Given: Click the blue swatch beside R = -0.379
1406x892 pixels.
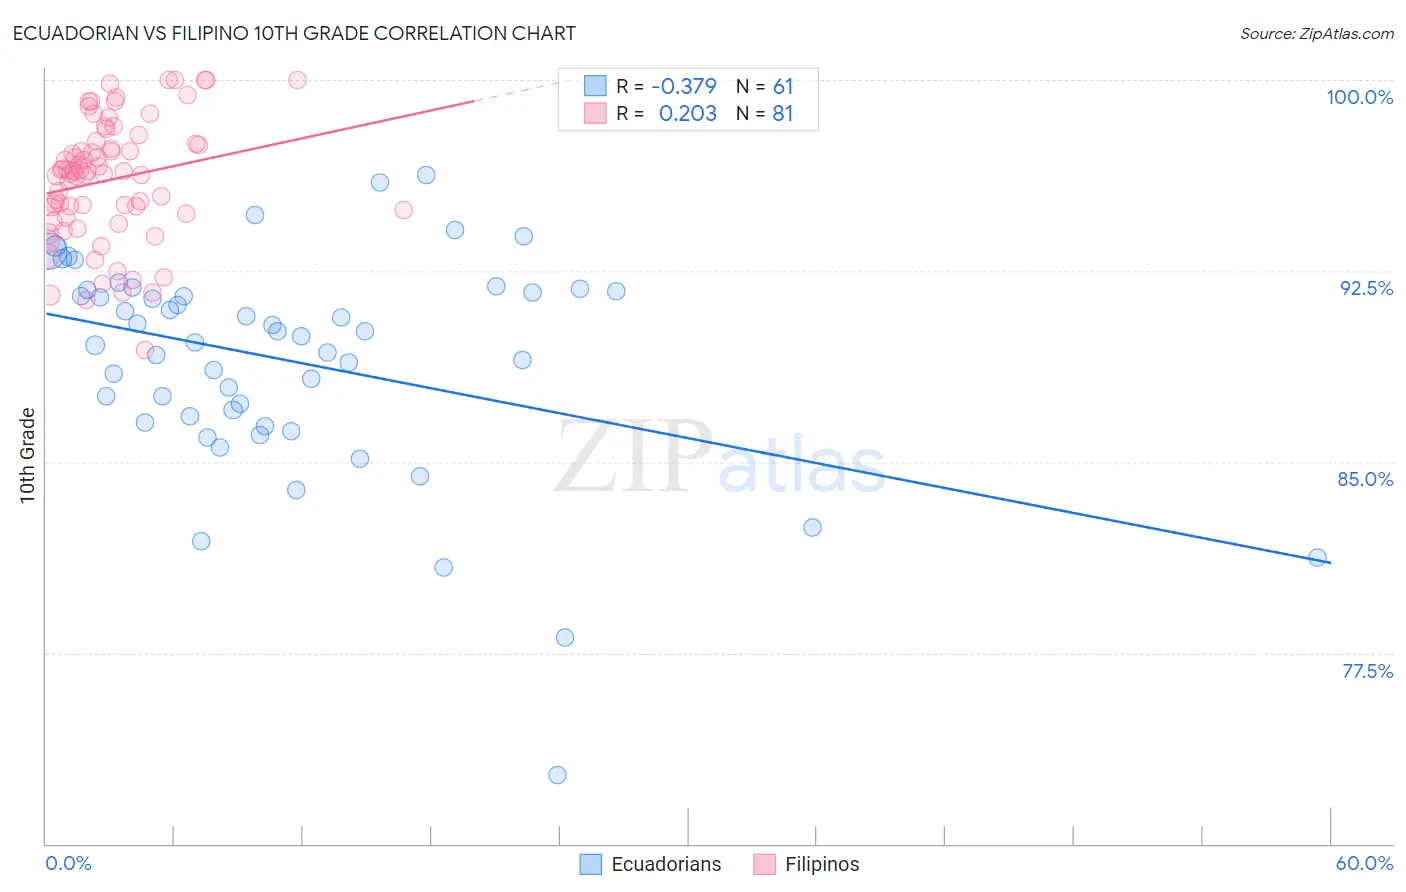Looking at the screenshot, I should tap(595, 86).
